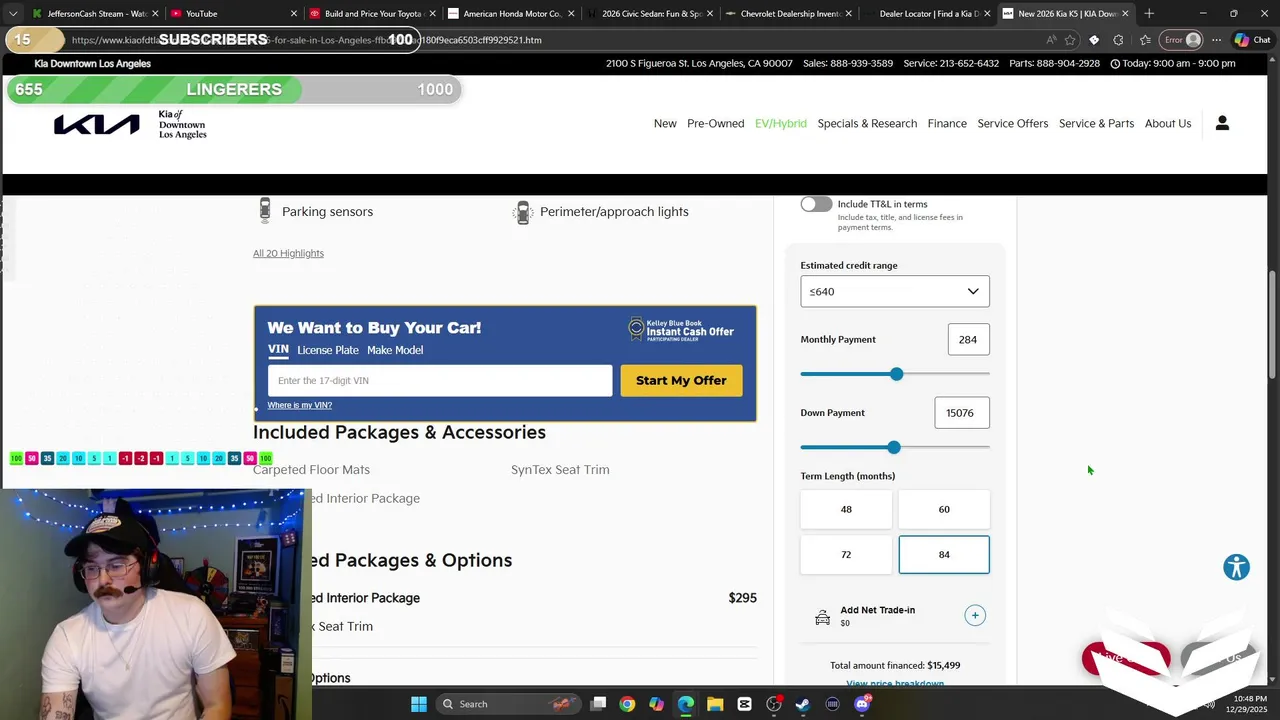Open Estimated credit range dropdown
The image size is (1280, 720).
coord(895,291)
